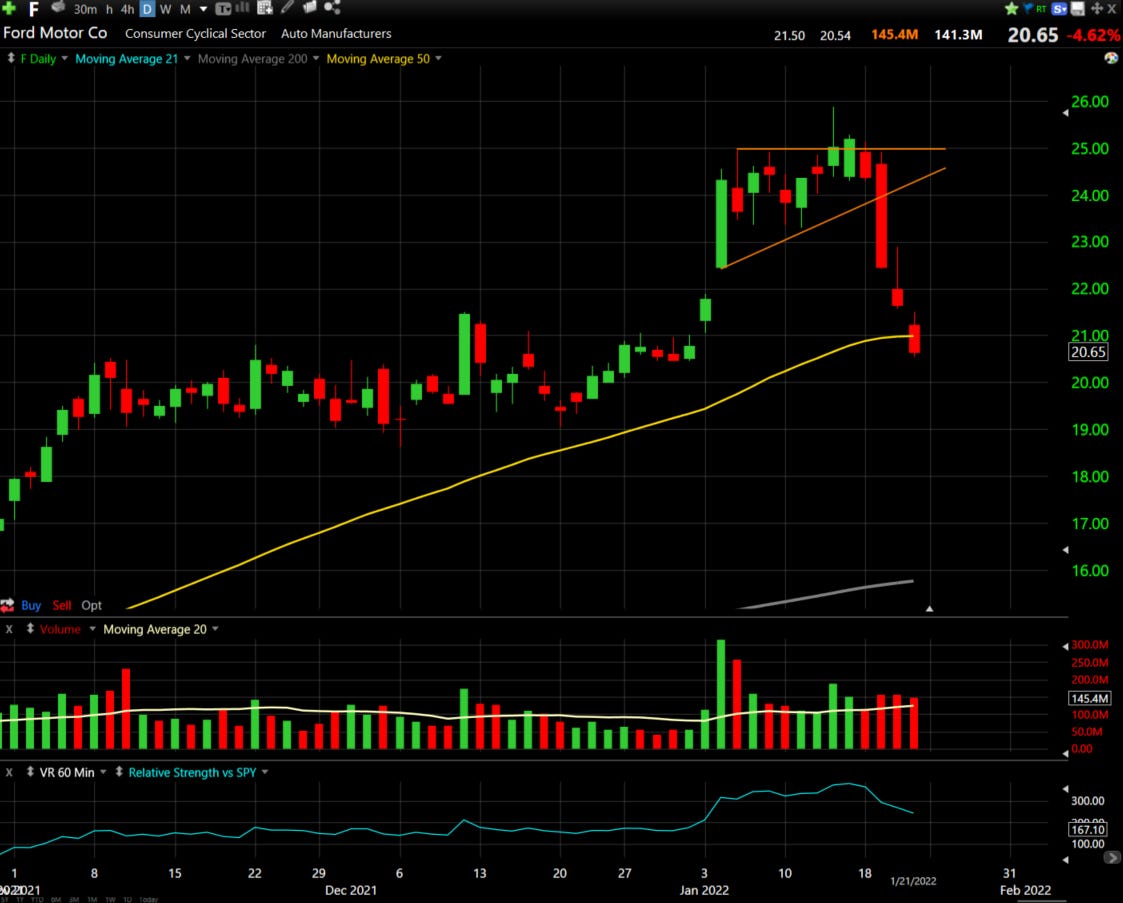Screen dimensions: 1123x903
Task: Open the Volume indicator dropdown
Action: point(92,629)
